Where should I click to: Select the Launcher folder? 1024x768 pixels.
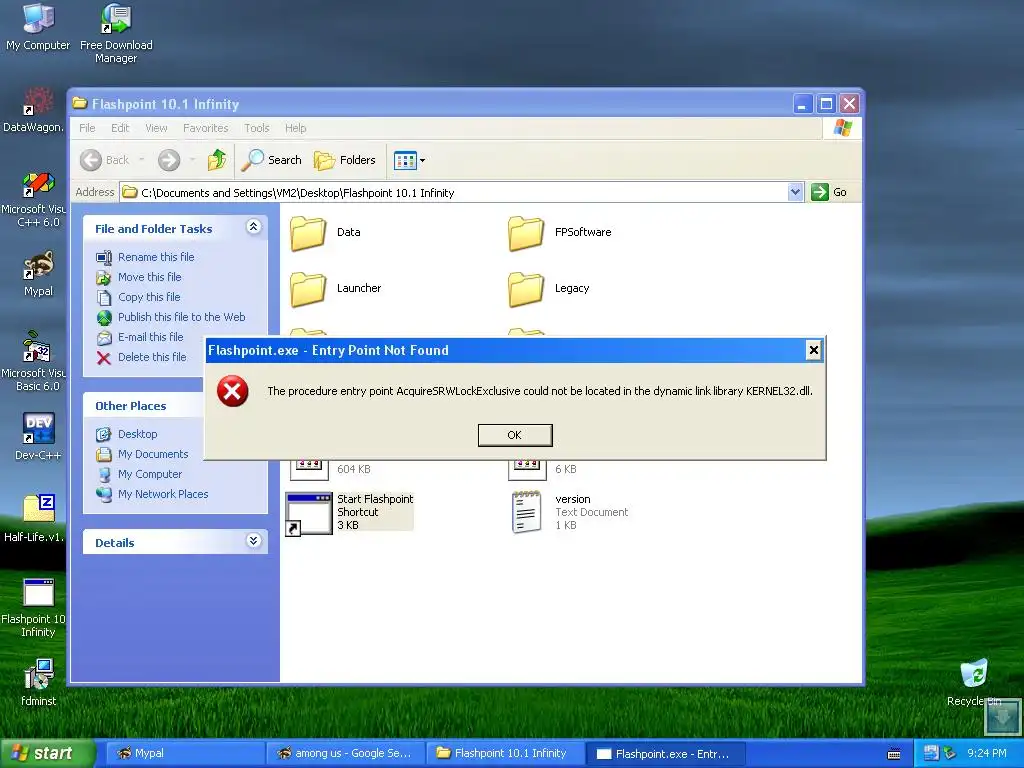coord(336,289)
